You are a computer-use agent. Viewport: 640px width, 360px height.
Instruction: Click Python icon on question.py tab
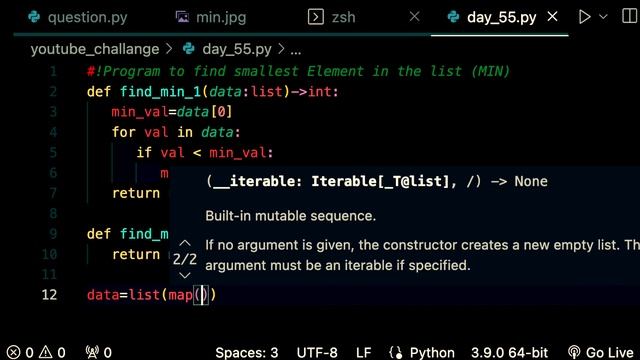[34, 17]
